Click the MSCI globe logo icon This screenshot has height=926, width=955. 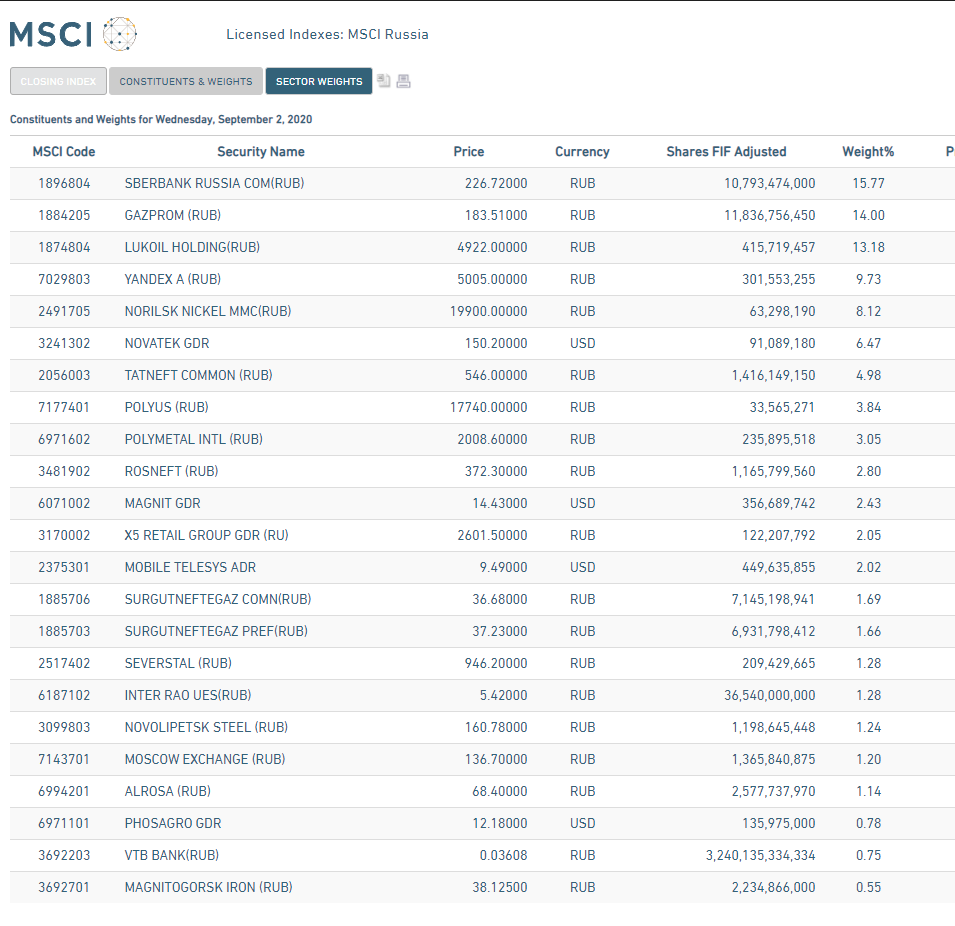click(x=120, y=33)
